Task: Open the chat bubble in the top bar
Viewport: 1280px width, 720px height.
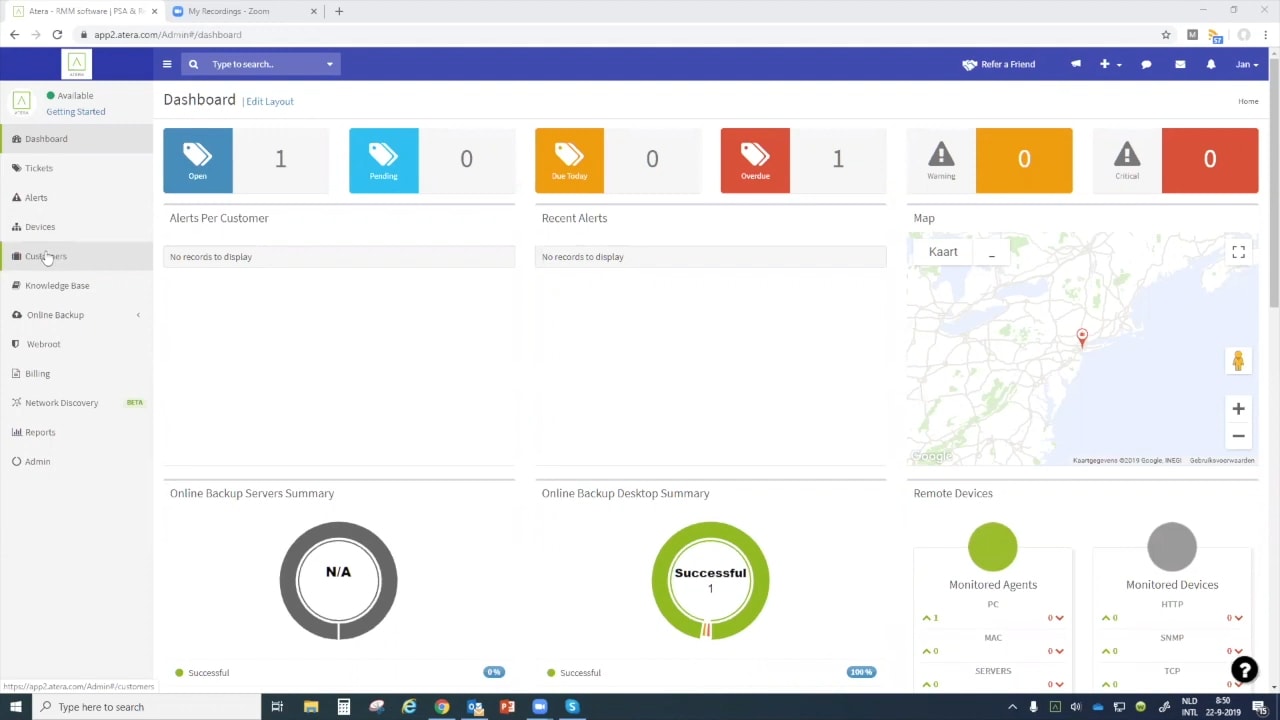Action: point(1146,64)
